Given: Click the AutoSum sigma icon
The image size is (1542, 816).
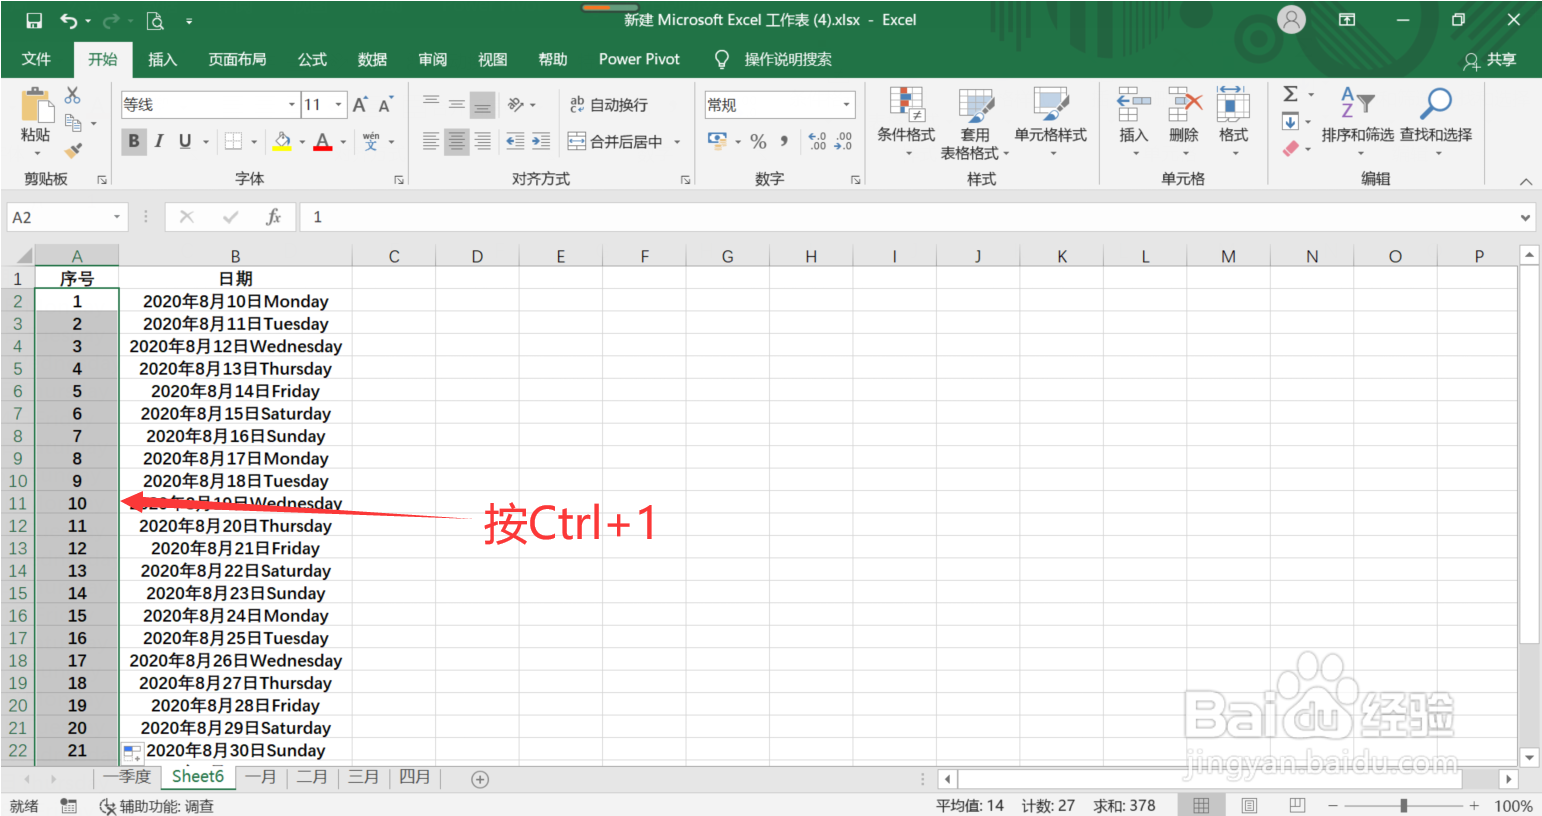Looking at the screenshot, I should [1291, 94].
